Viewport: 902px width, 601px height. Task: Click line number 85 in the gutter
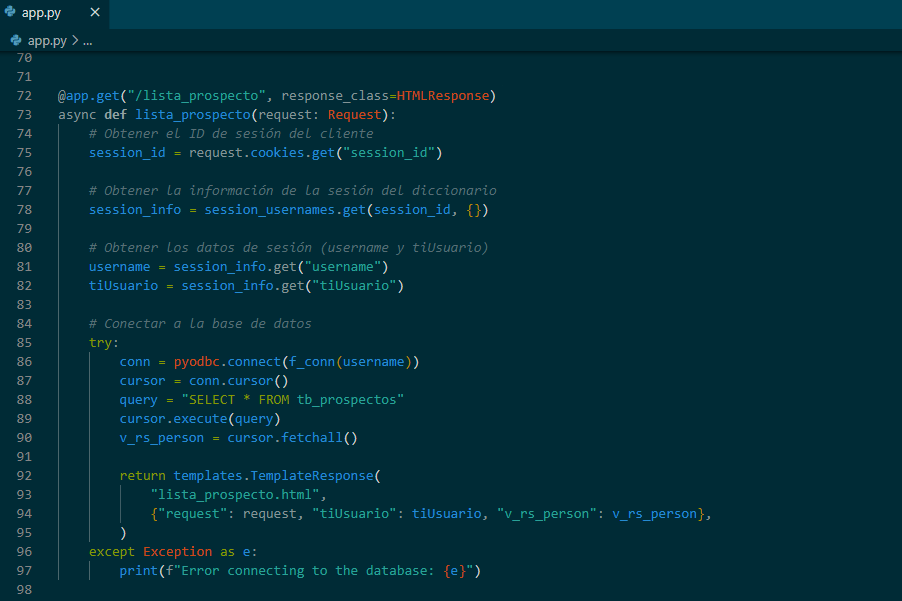pos(24,343)
